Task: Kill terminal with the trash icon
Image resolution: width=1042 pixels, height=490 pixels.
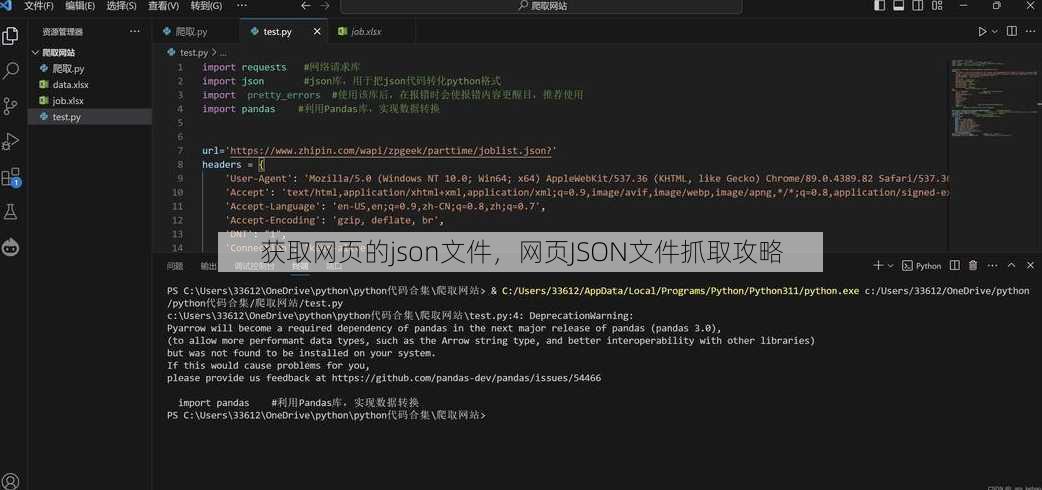Action: point(973,265)
